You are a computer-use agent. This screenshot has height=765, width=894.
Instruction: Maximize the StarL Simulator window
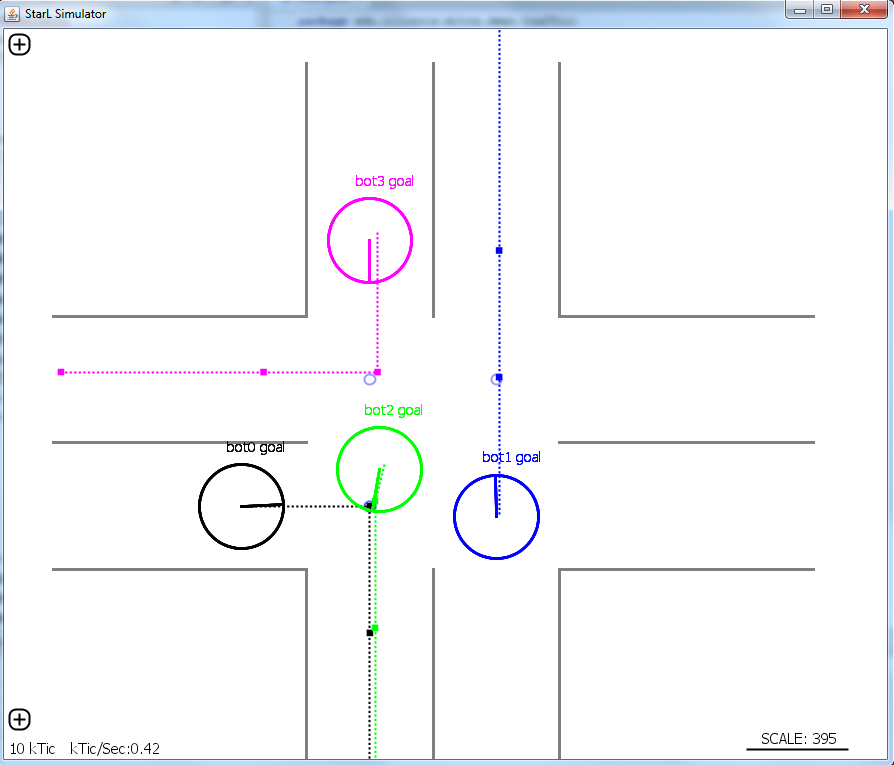(x=827, y=10)
